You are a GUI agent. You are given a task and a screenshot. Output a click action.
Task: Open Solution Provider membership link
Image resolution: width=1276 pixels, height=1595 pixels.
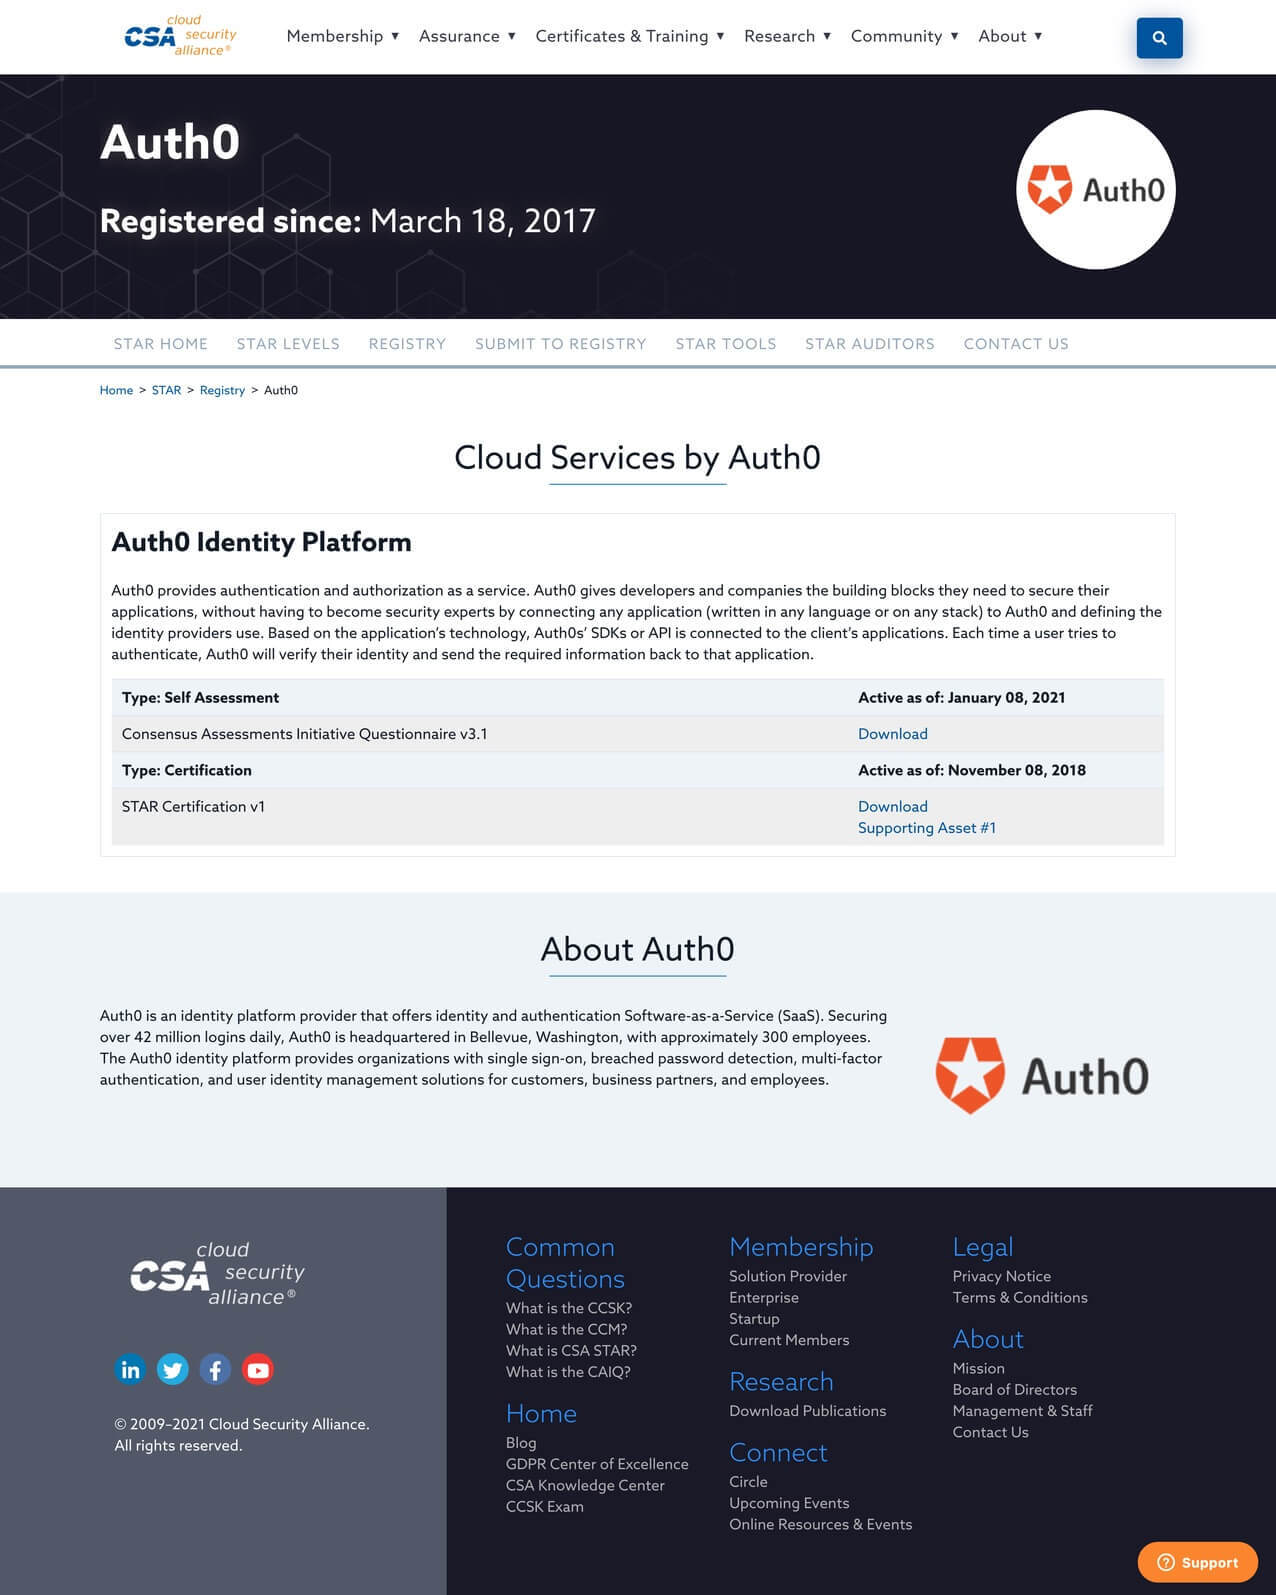788,1276
